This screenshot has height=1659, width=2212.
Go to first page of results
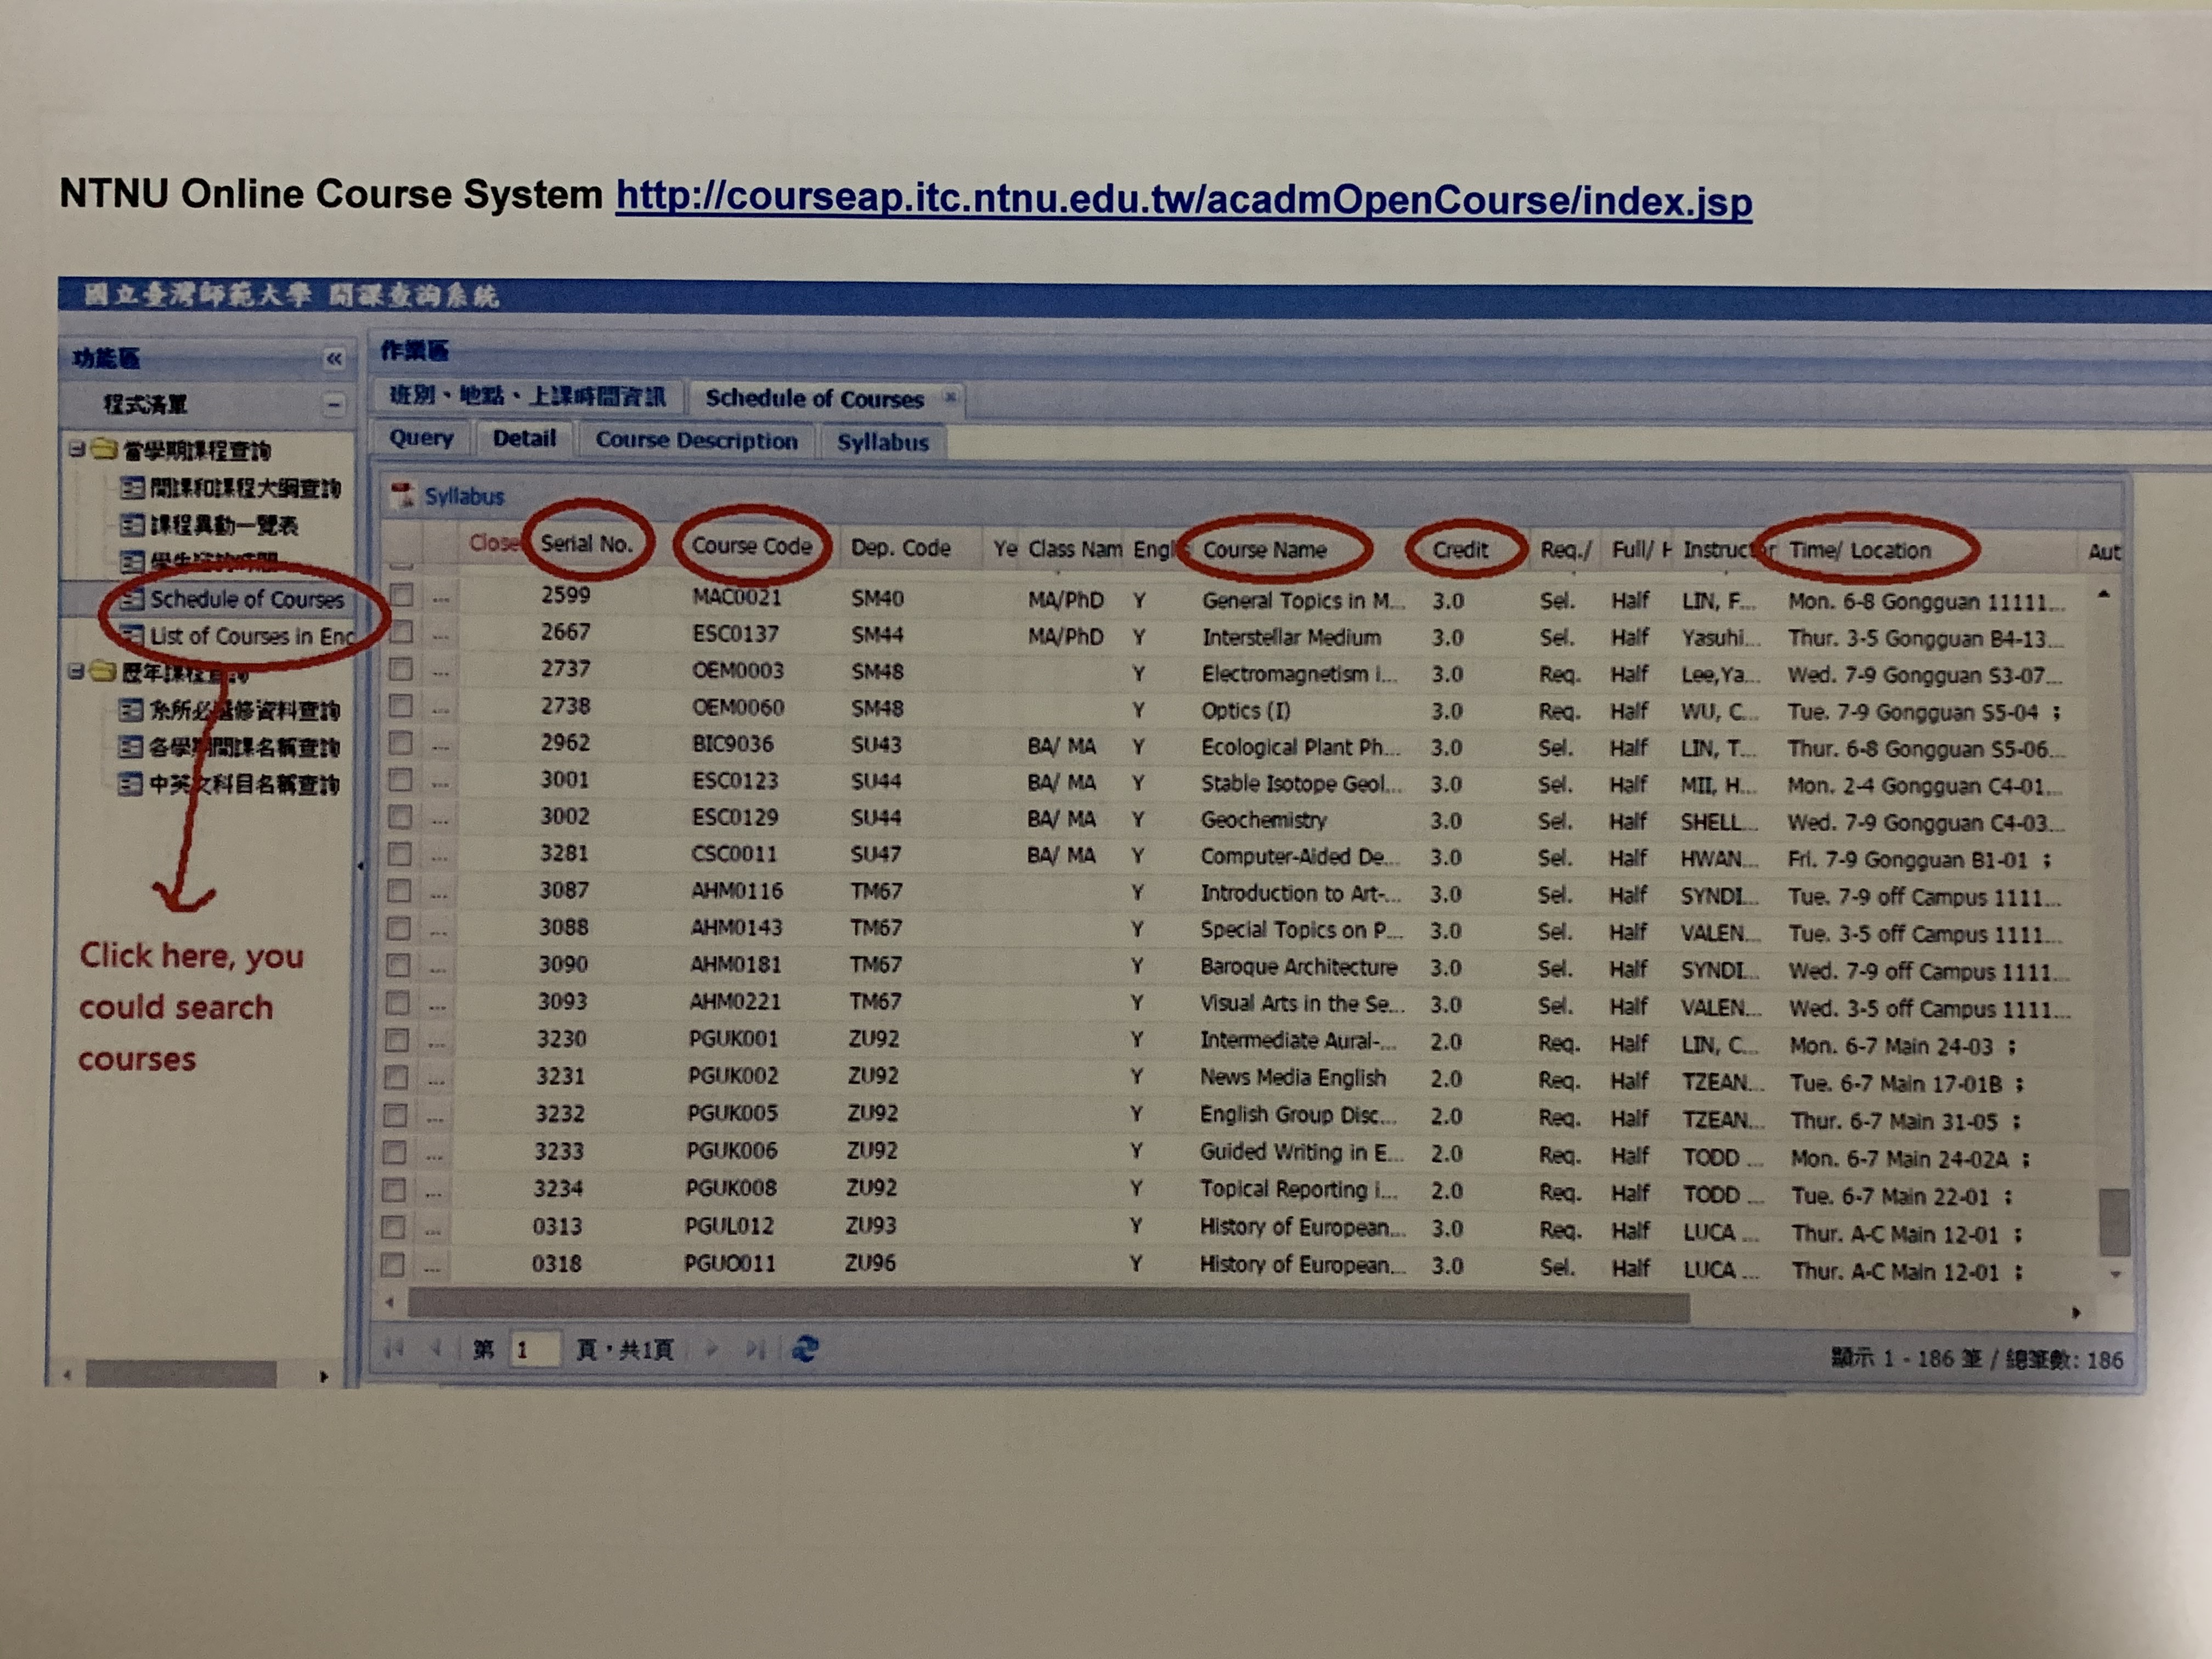click(x=394, y=1349)
